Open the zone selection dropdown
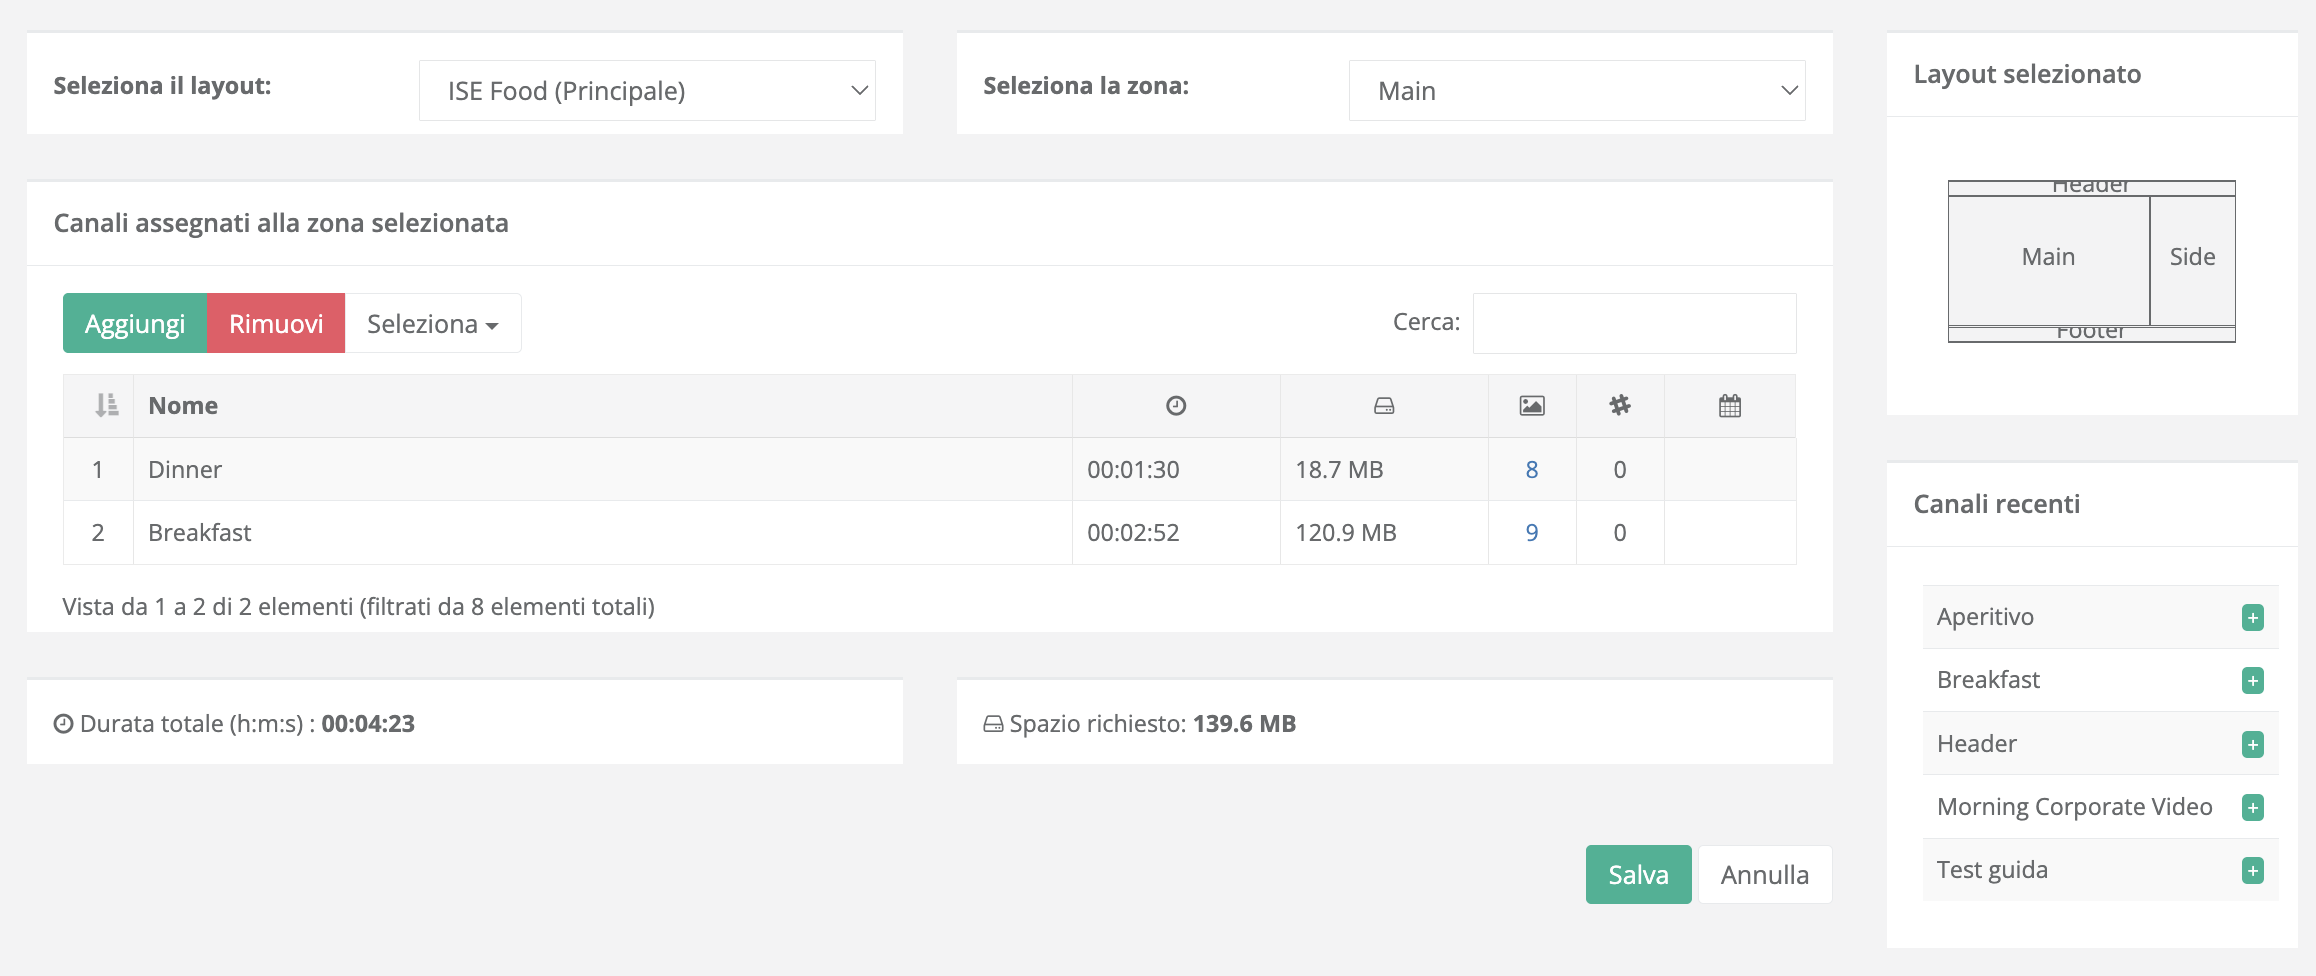This screenshot has width=2316, height=976. pyautogui.click(x=1576, y=91)
